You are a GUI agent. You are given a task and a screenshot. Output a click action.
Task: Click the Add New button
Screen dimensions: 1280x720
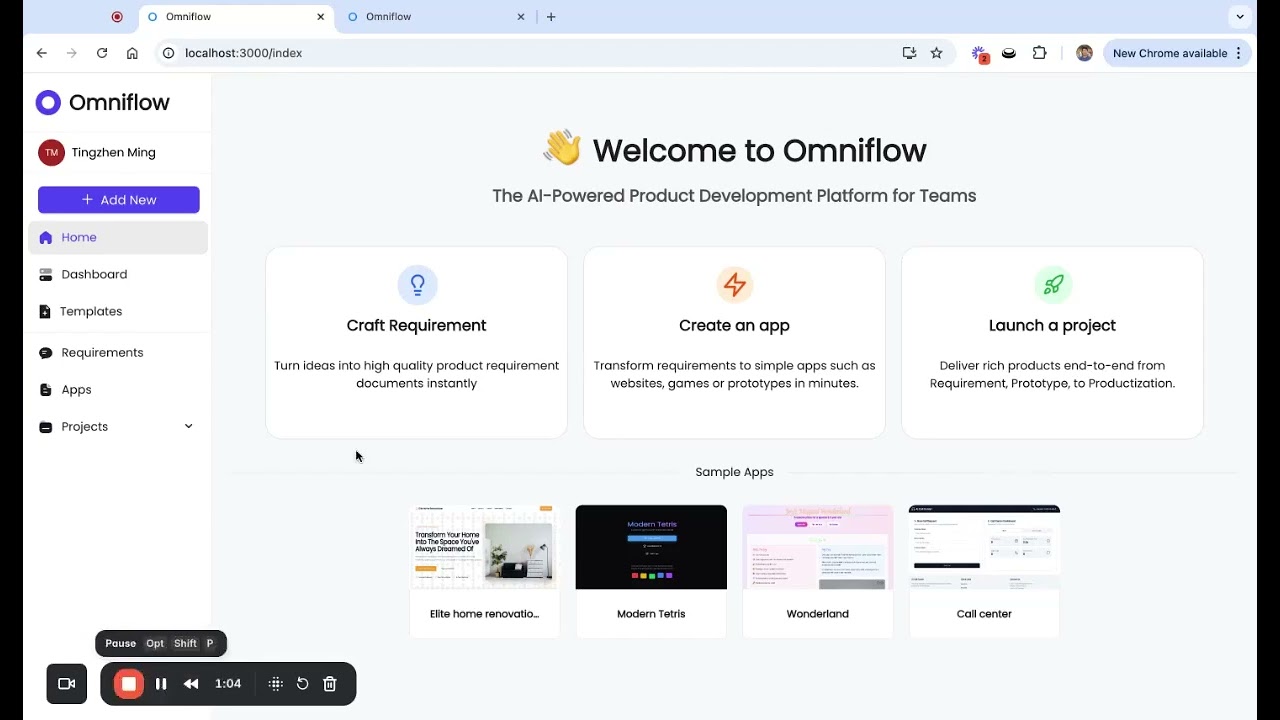pyautogui.click(x=119, y=200)
